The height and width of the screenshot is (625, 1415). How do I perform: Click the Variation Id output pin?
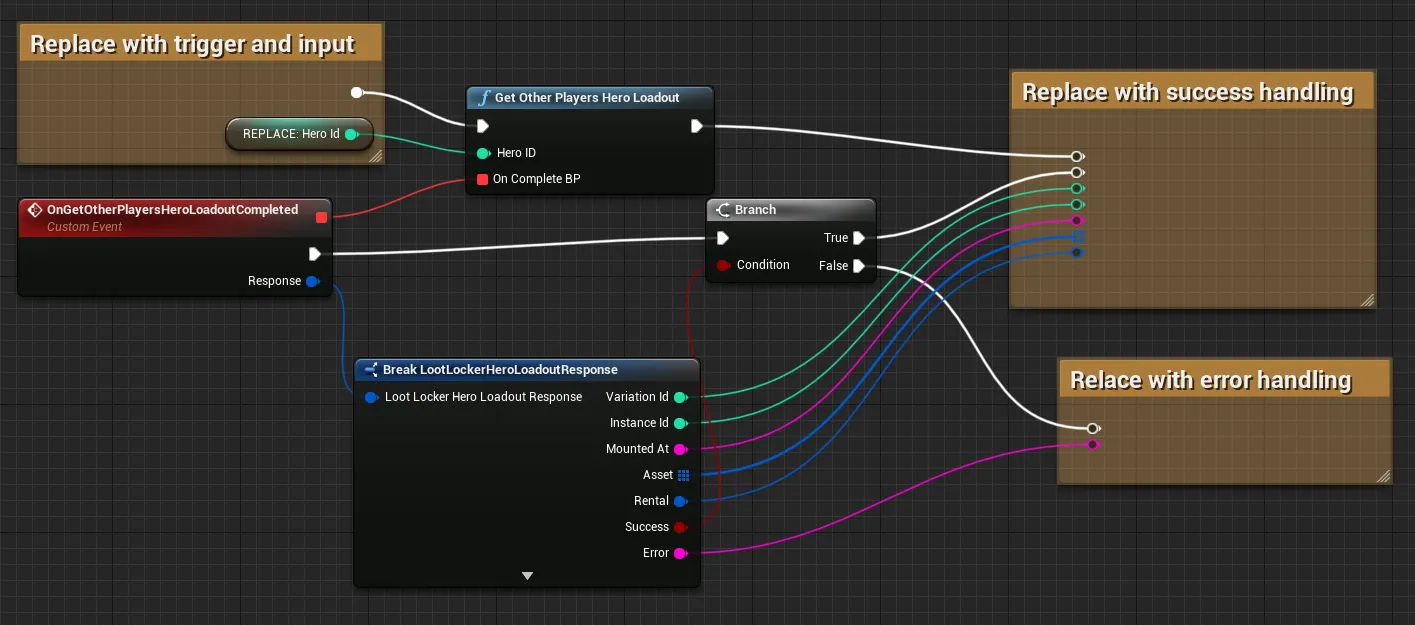pyautogui.click(x=681, y=397)
